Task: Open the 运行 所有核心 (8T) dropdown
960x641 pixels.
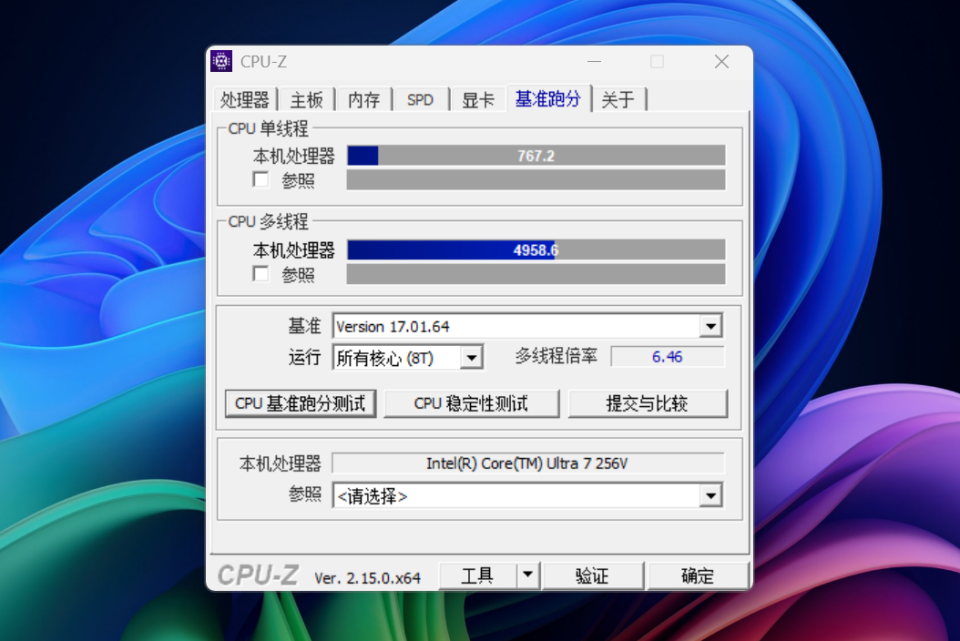Action: pyautogui.click(x=471, y=358)
